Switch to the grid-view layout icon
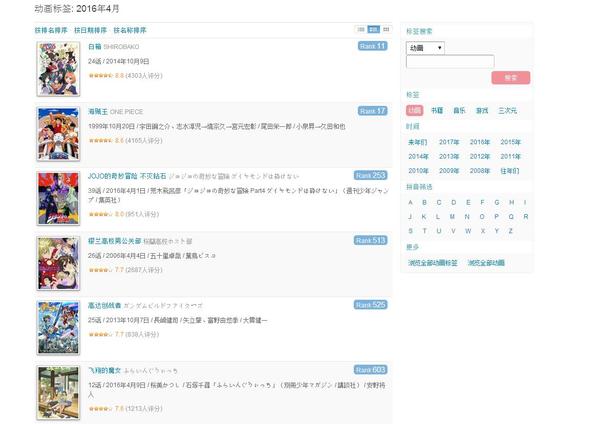The width and height of the screenshot is (600, 424). click(386, 29)
